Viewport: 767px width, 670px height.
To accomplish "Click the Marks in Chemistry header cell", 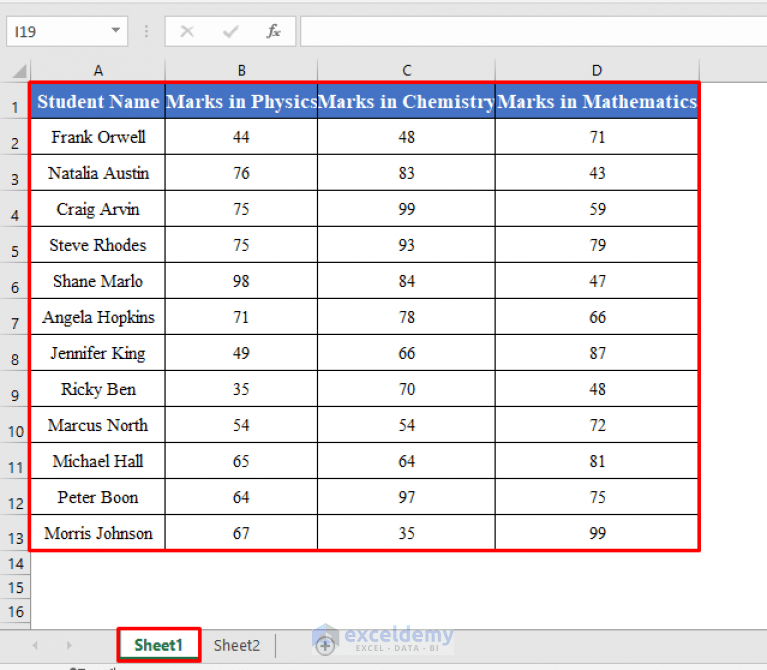I will point(406,101).
